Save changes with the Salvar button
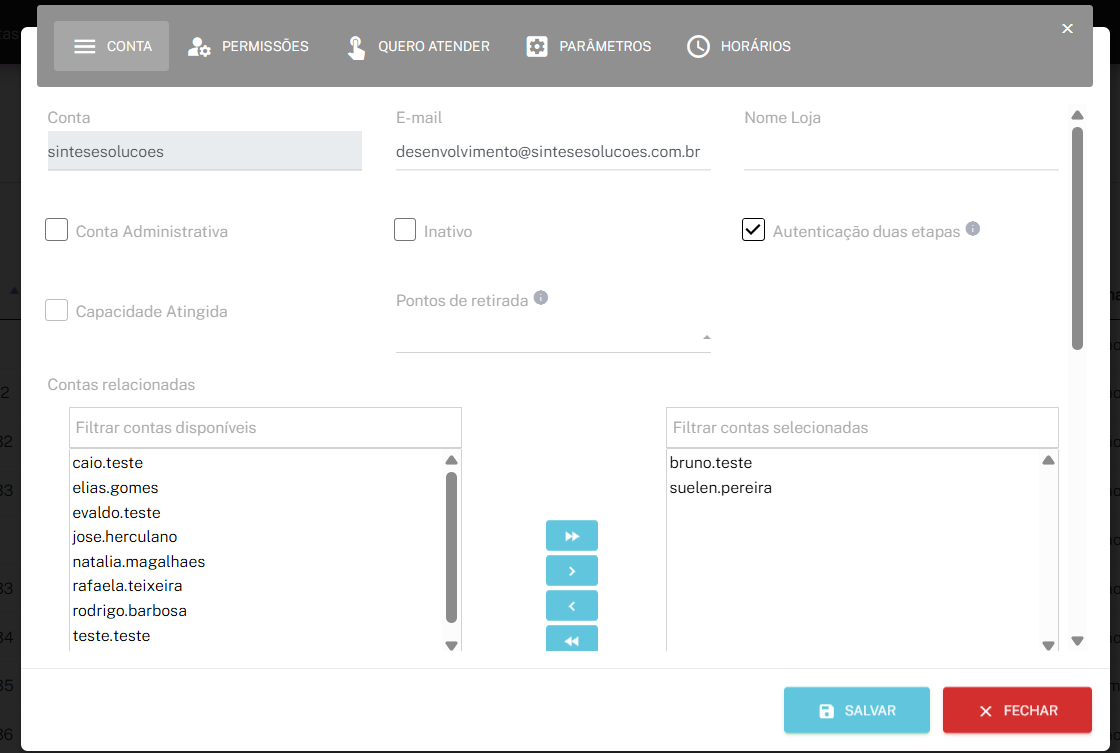Image resolution: width=1120 pixels, height=753 pixels. tap(856, 710)
